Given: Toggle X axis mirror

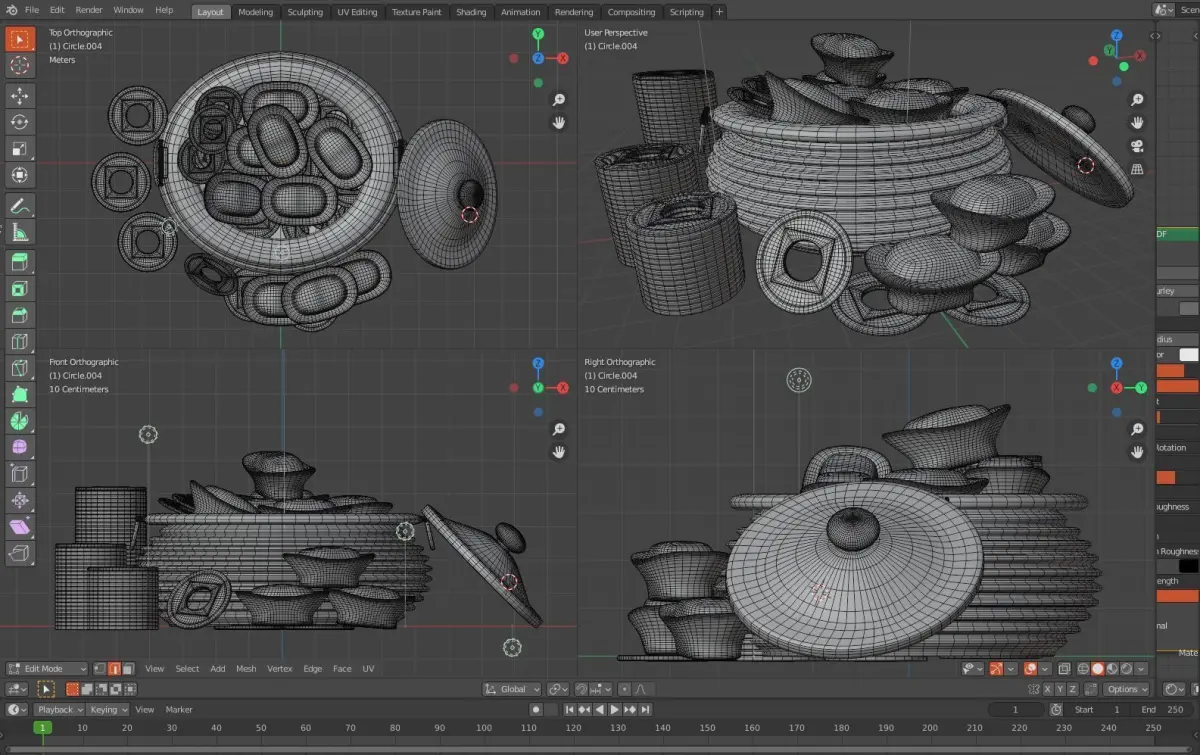Looking at the screenshot, I should pyautogui.click(x=1047, y=689).
